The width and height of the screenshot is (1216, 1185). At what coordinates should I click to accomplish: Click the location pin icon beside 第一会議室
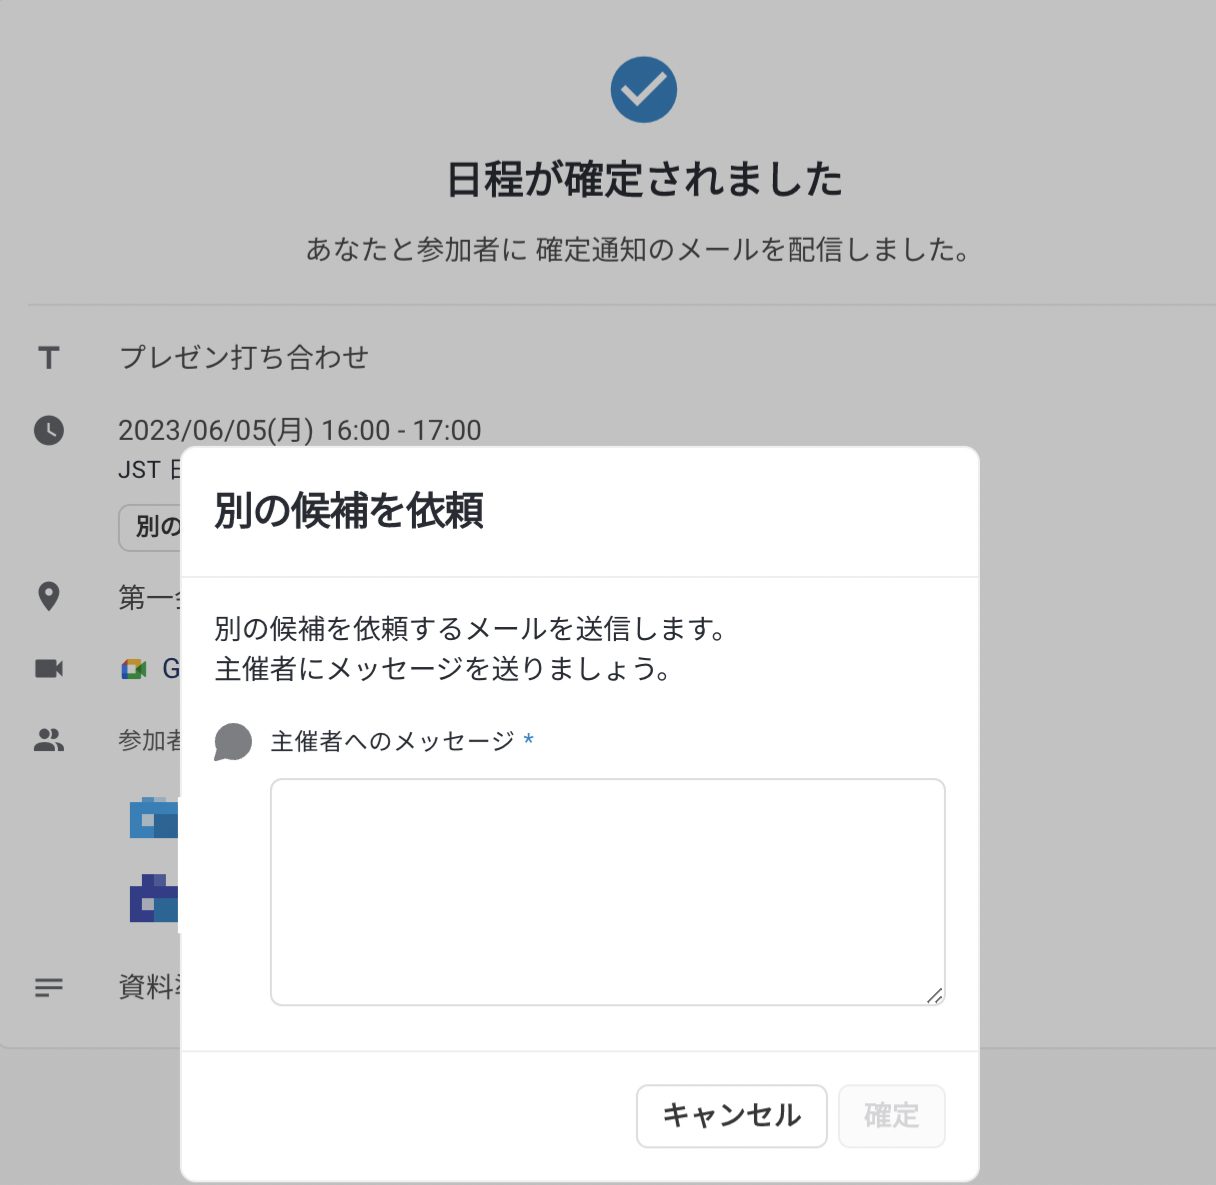coord(48,595)
